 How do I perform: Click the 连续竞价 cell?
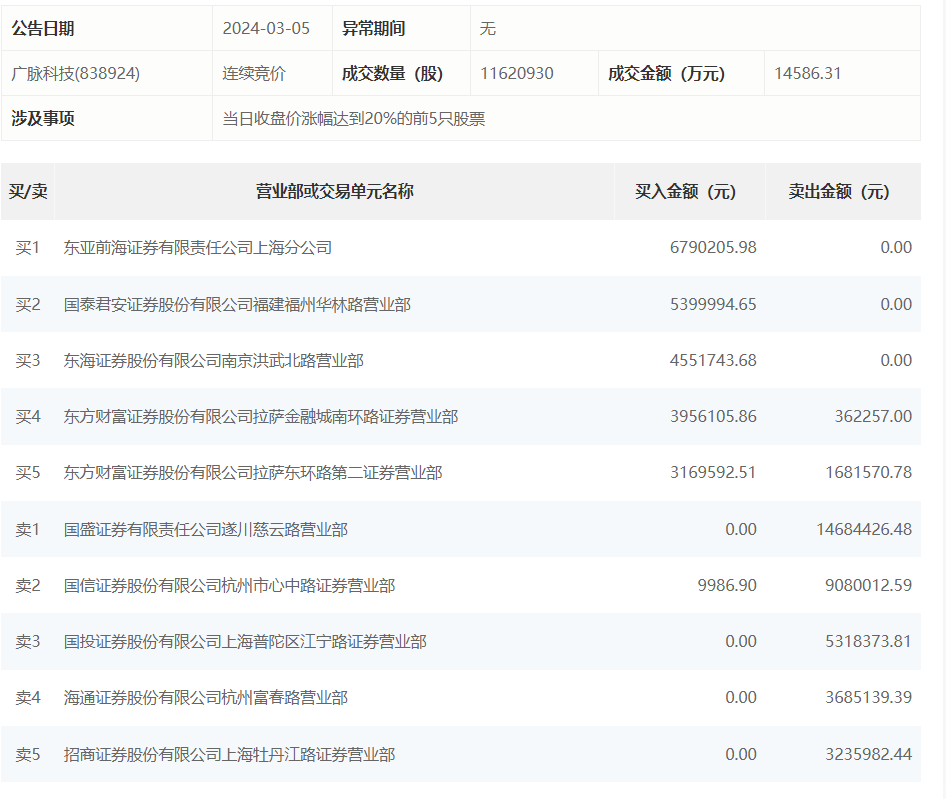[x=253, y=74]
